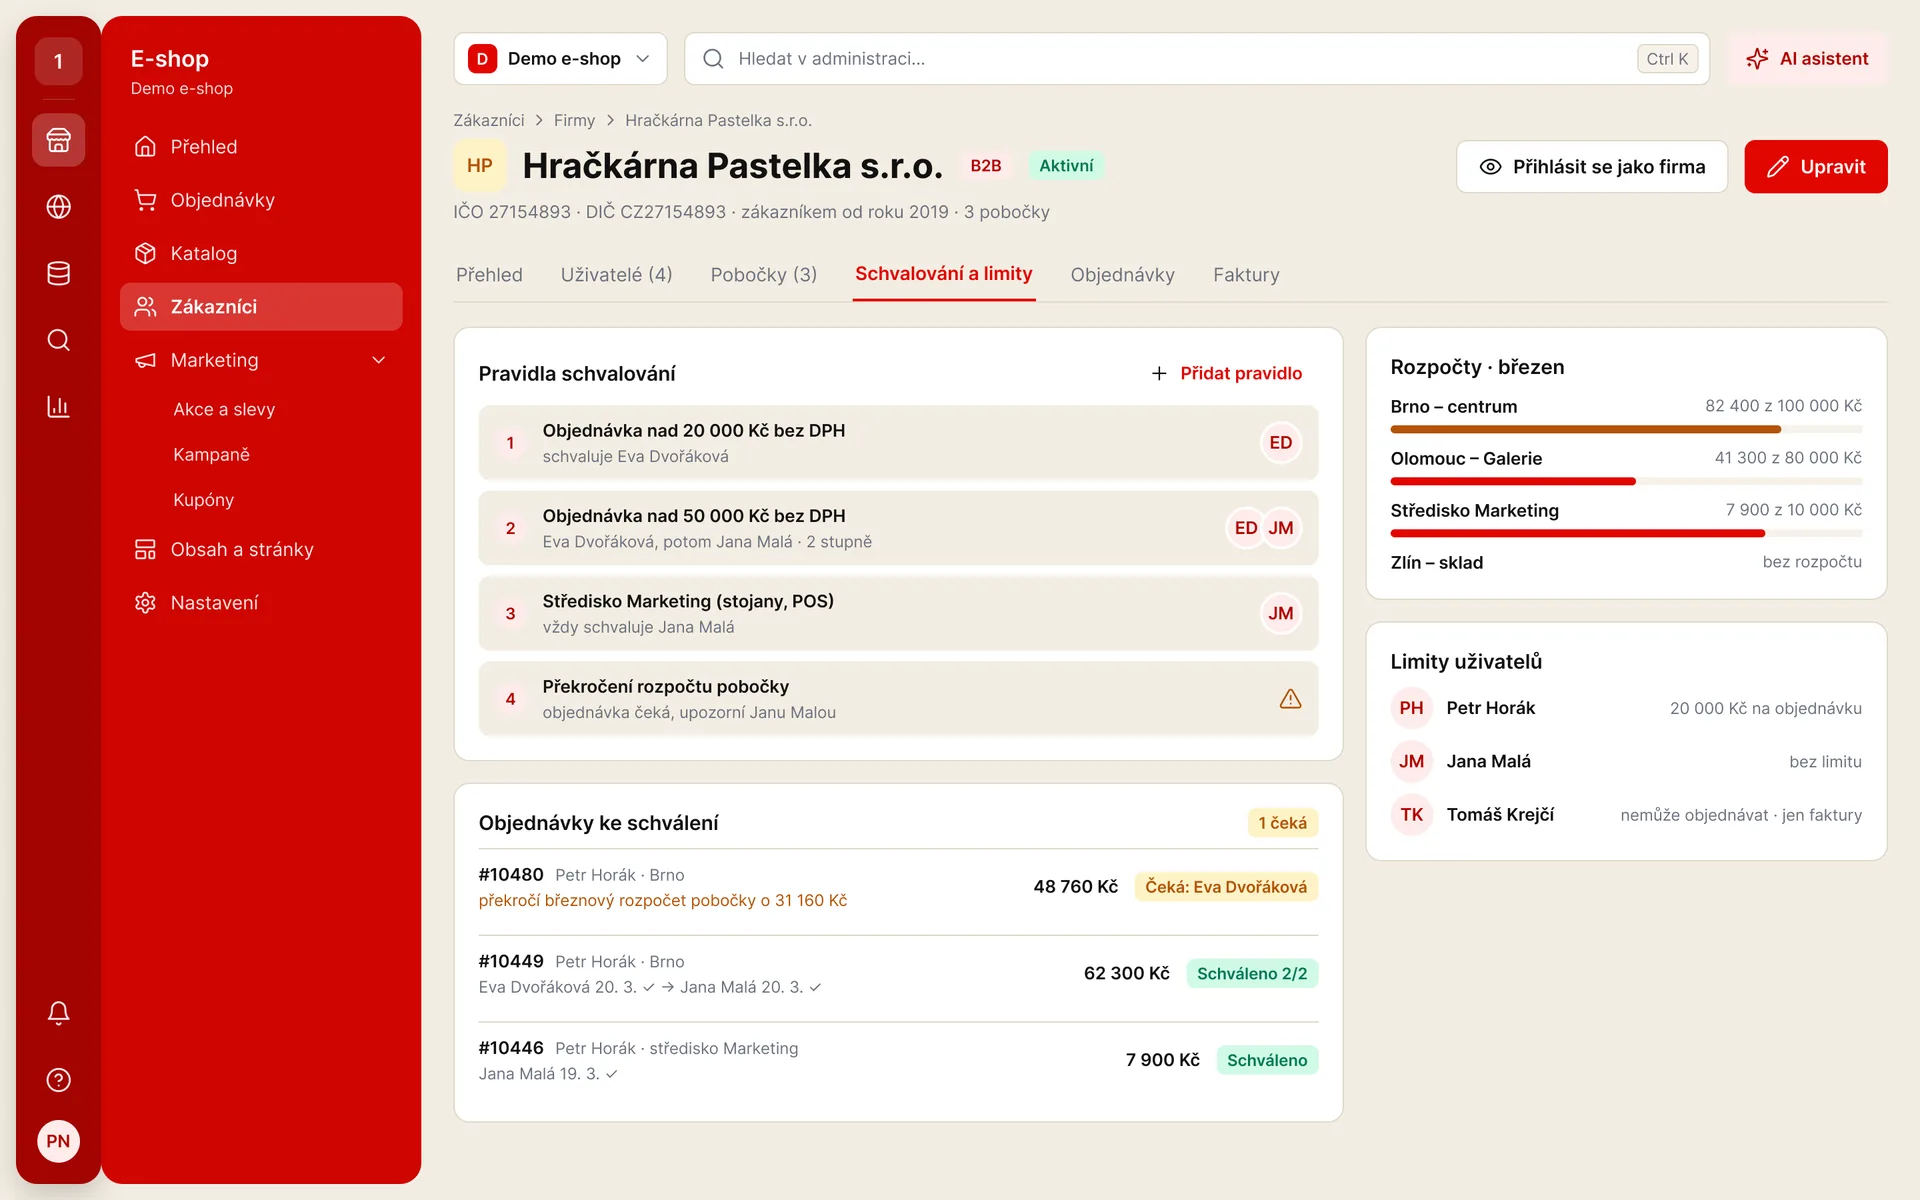Open the PN user avatar
This screenshot has width=1920, height=1200.
[x=58, y=1141]
